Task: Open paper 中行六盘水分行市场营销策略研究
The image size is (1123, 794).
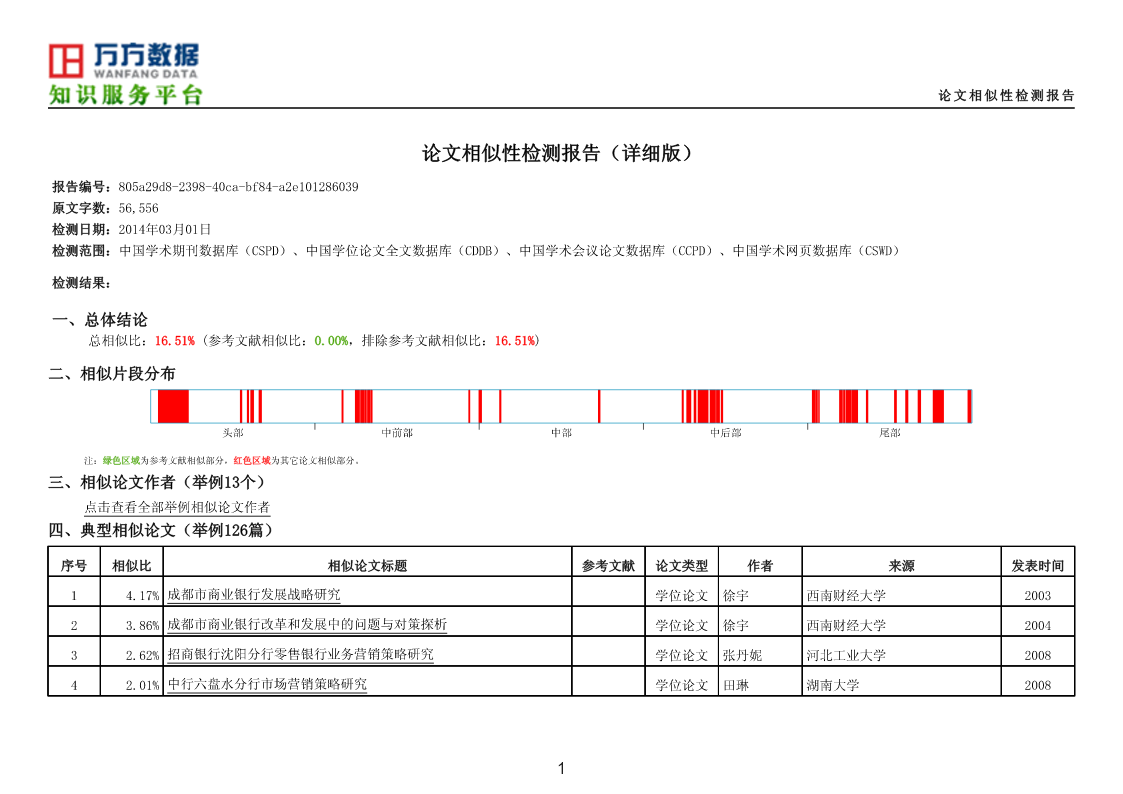Action: click(266, 684)
